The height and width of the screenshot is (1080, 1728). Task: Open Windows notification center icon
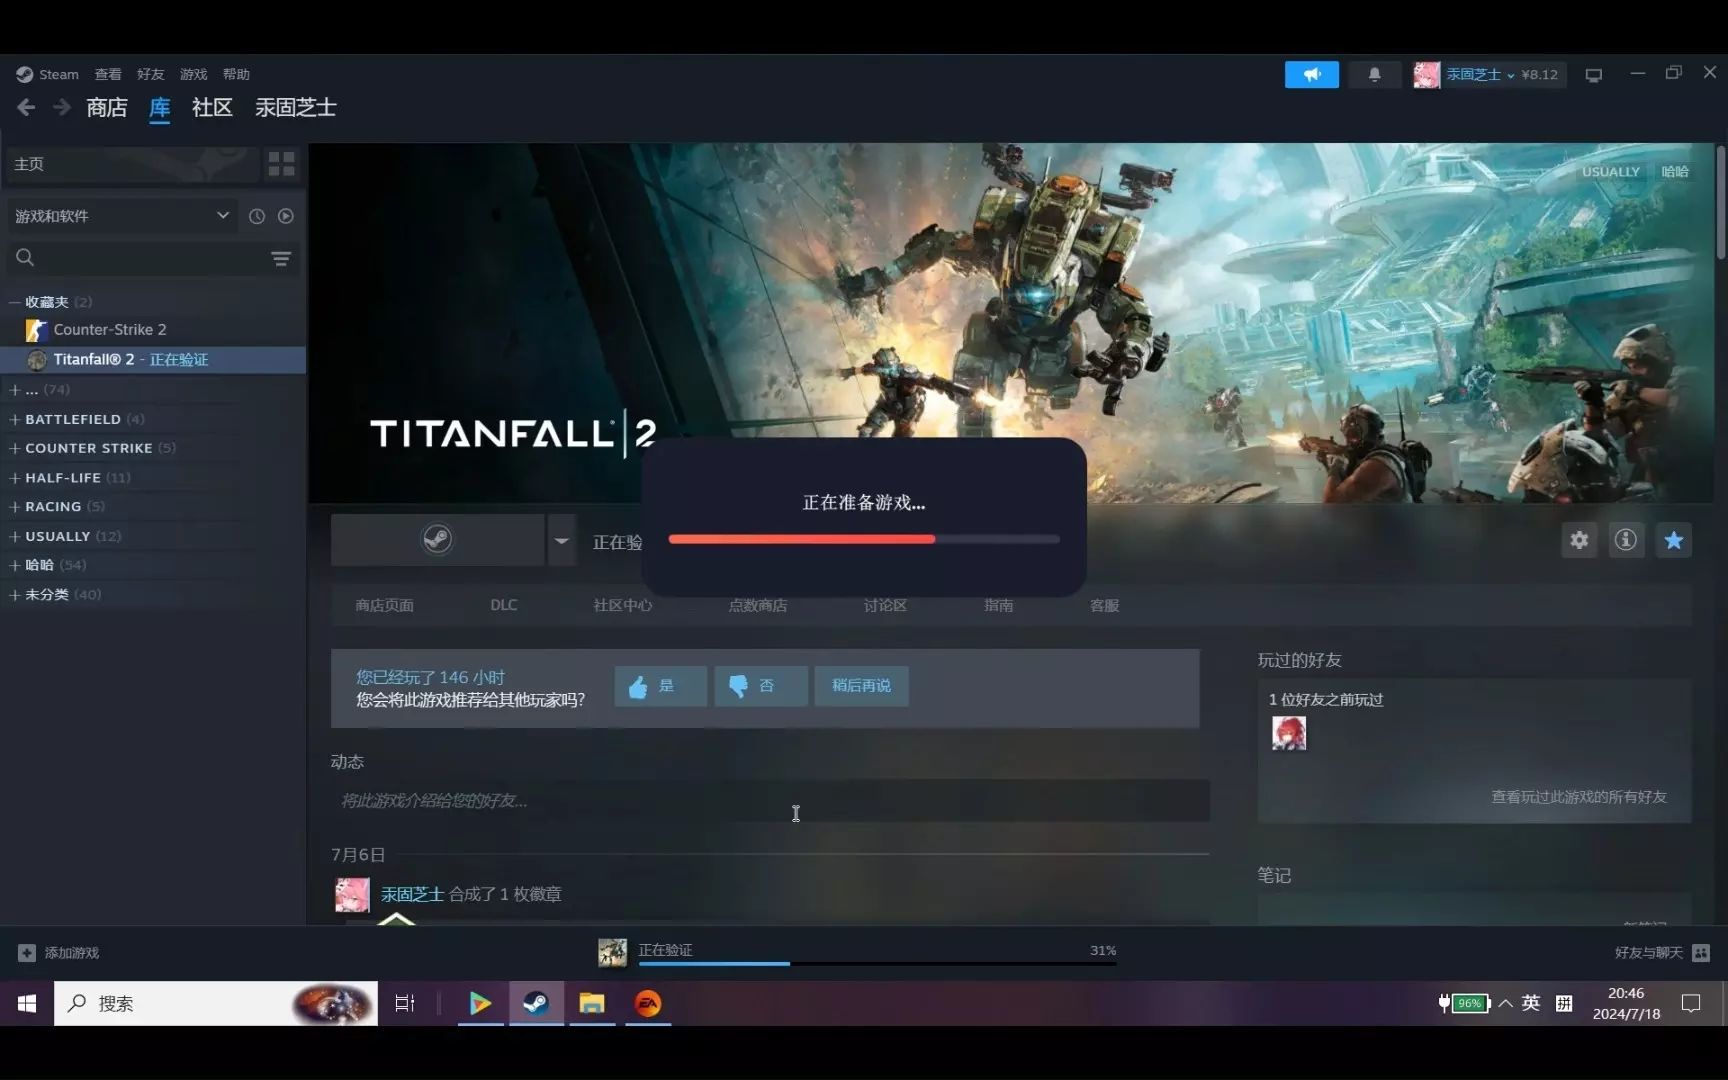click(1691, 1003)
